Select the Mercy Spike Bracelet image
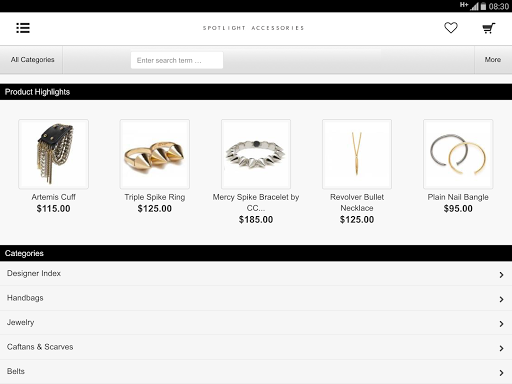 pos(256,154)
